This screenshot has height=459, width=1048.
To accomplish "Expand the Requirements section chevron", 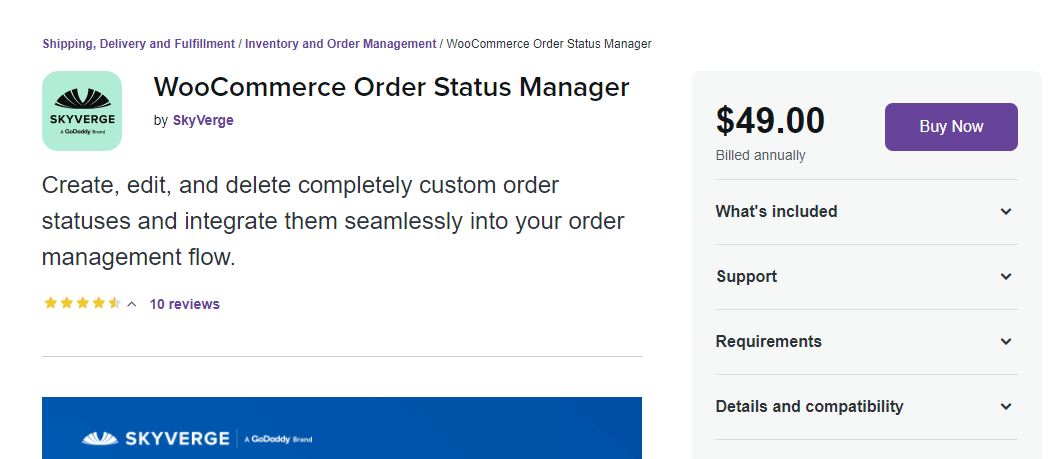I will pos(1006,341).
